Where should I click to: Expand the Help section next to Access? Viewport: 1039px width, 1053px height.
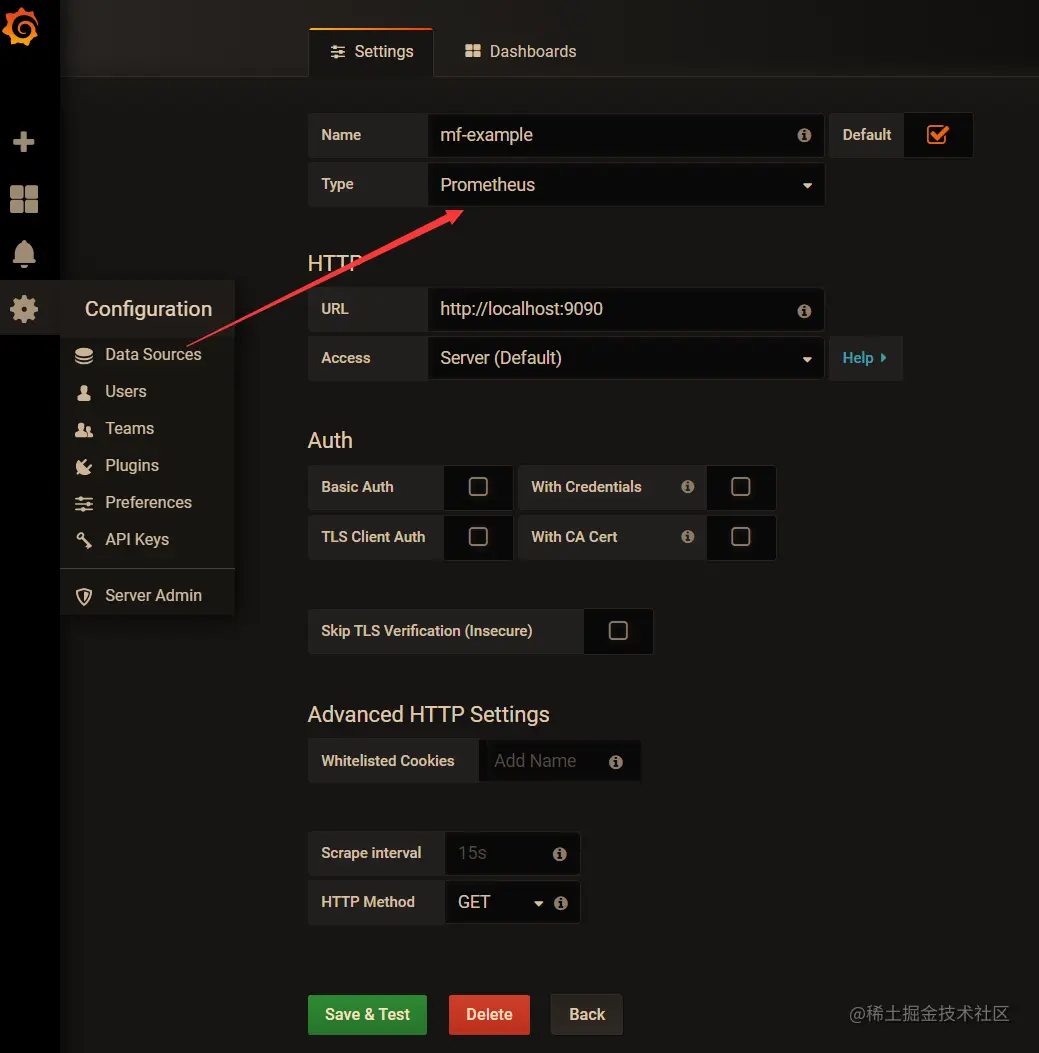click(865, 358)
